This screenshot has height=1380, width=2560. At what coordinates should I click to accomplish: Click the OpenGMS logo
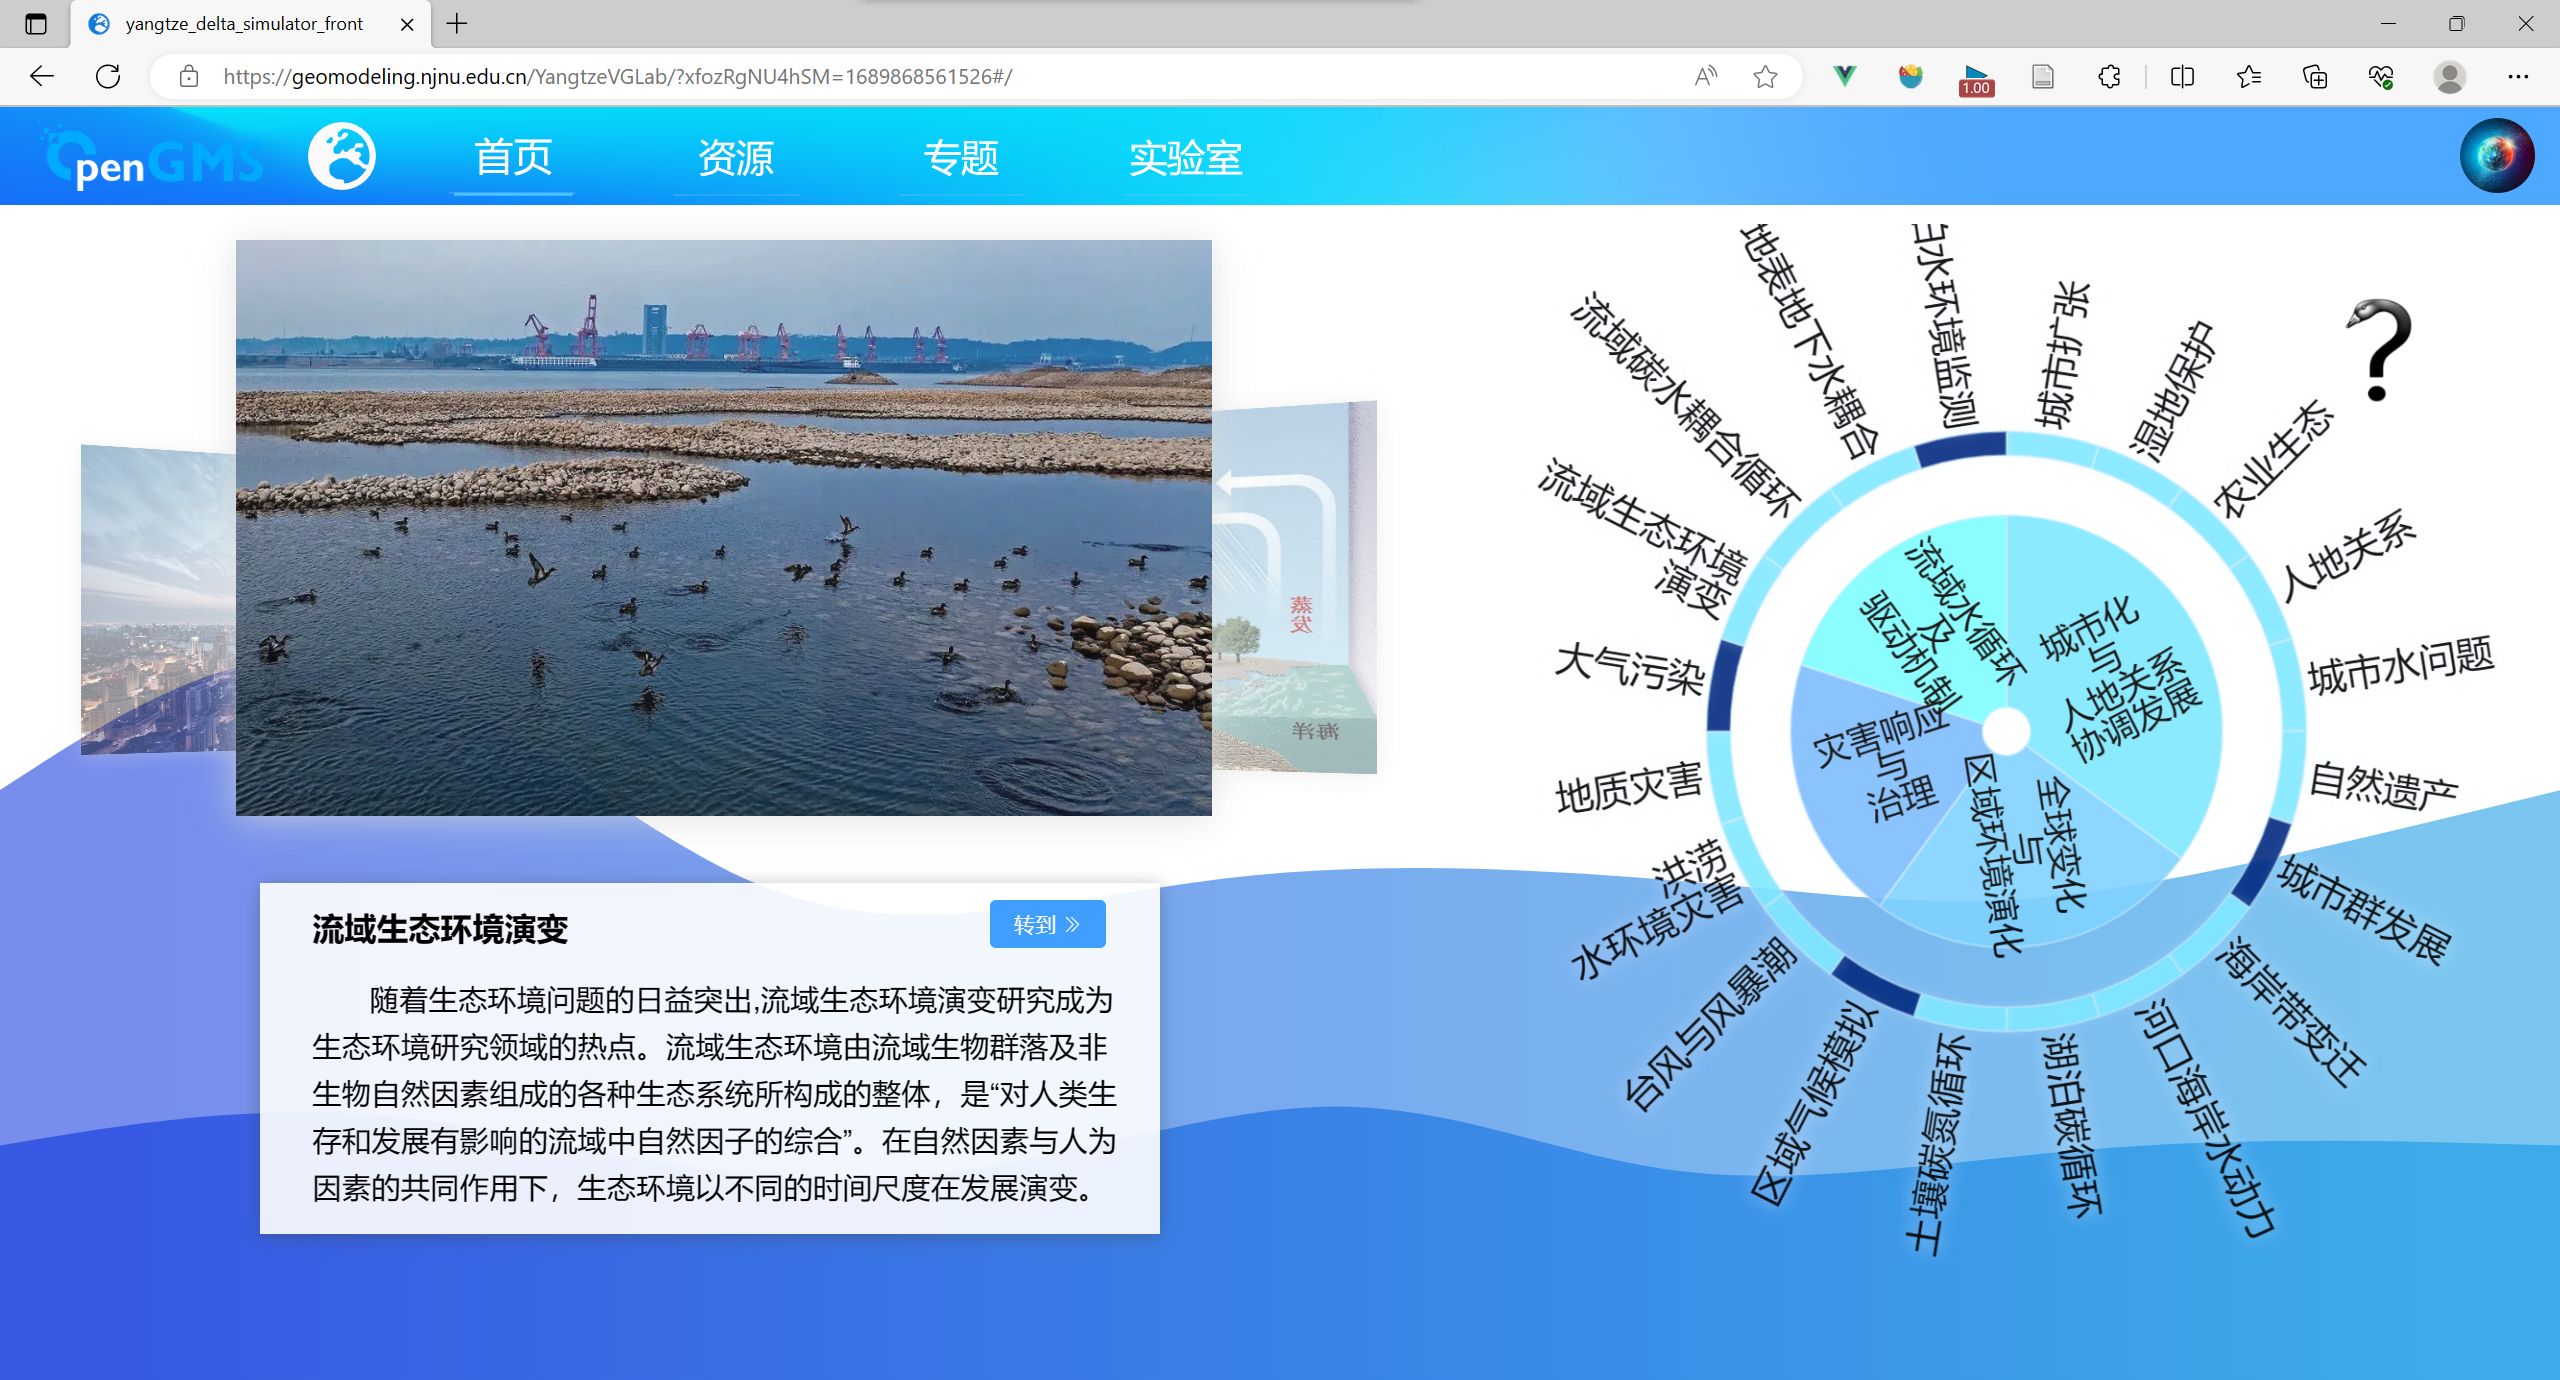[x=152, y=158]
